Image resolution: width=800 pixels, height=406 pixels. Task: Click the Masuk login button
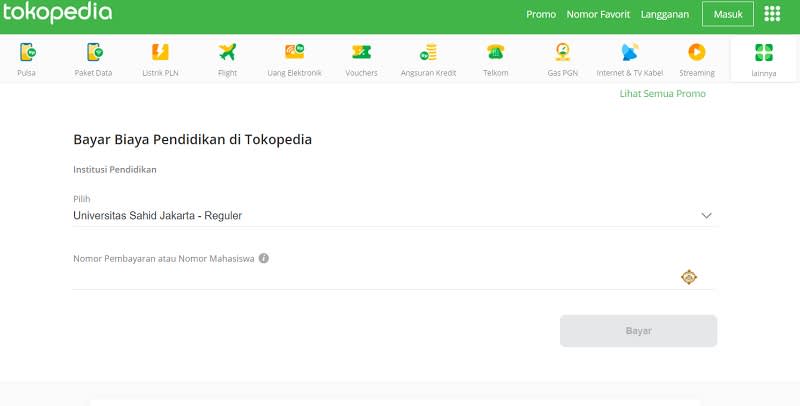[x=728, y=14]
